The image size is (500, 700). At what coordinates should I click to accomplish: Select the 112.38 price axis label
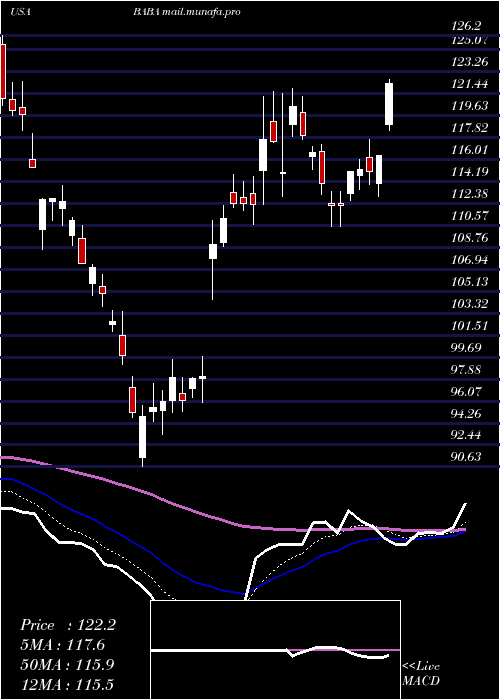click(x=469, y=193)
